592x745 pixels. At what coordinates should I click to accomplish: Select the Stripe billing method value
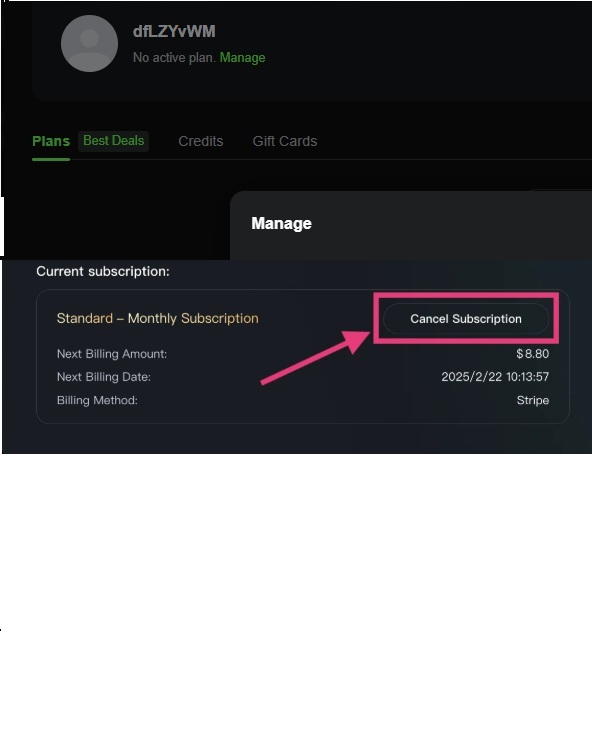(x=533, y=400)
